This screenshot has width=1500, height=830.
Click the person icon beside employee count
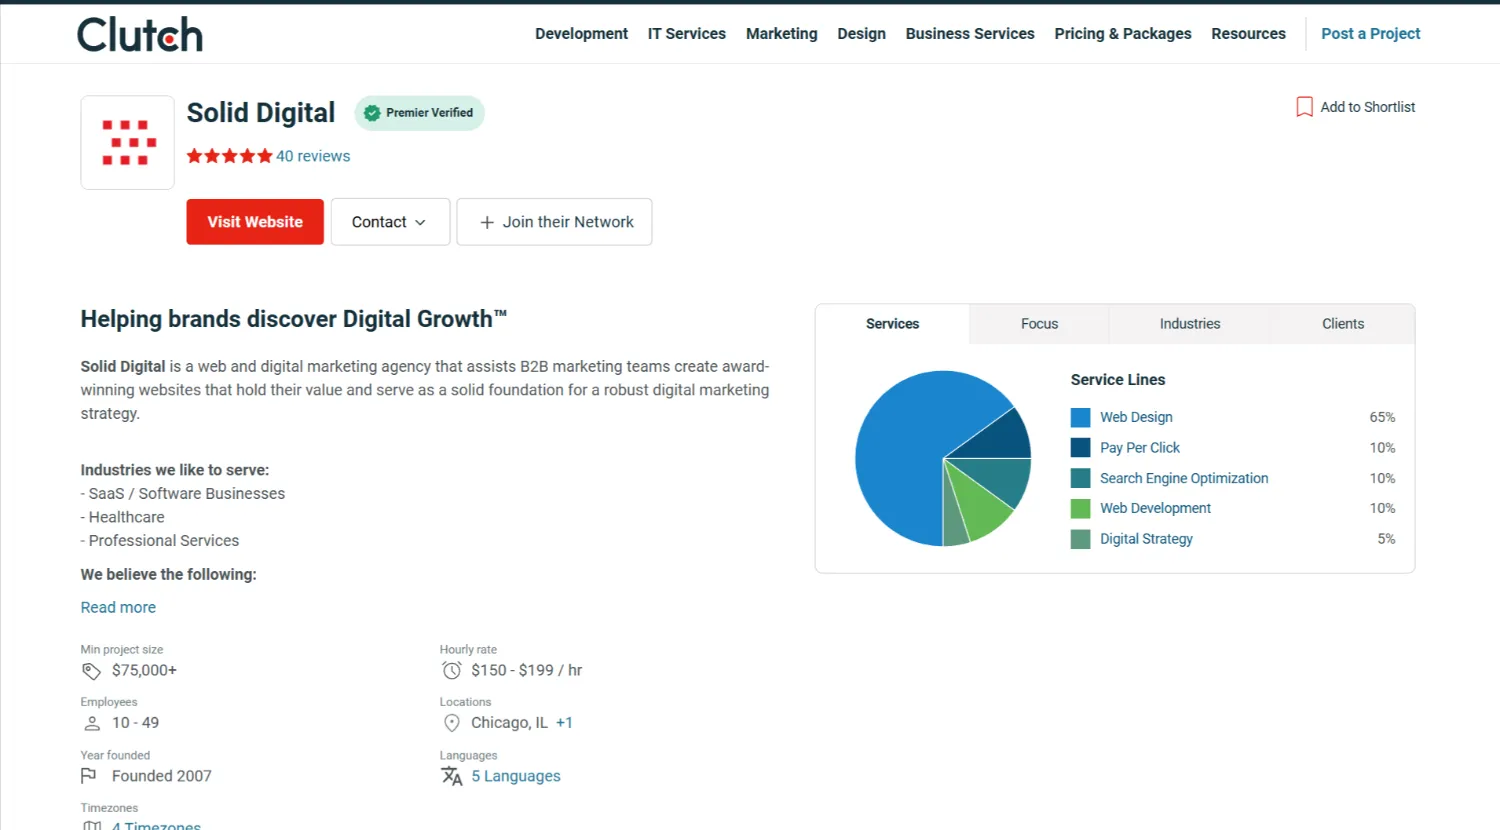pyautogui.click(x=91, y=722)
